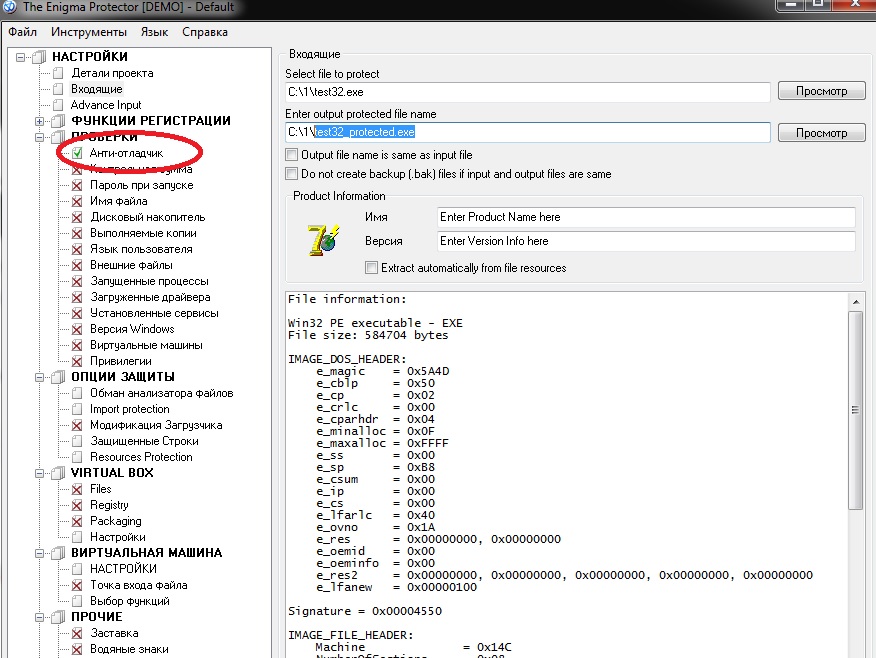
Task: Enable Output file name same as input
Action: tap(292, 154)
